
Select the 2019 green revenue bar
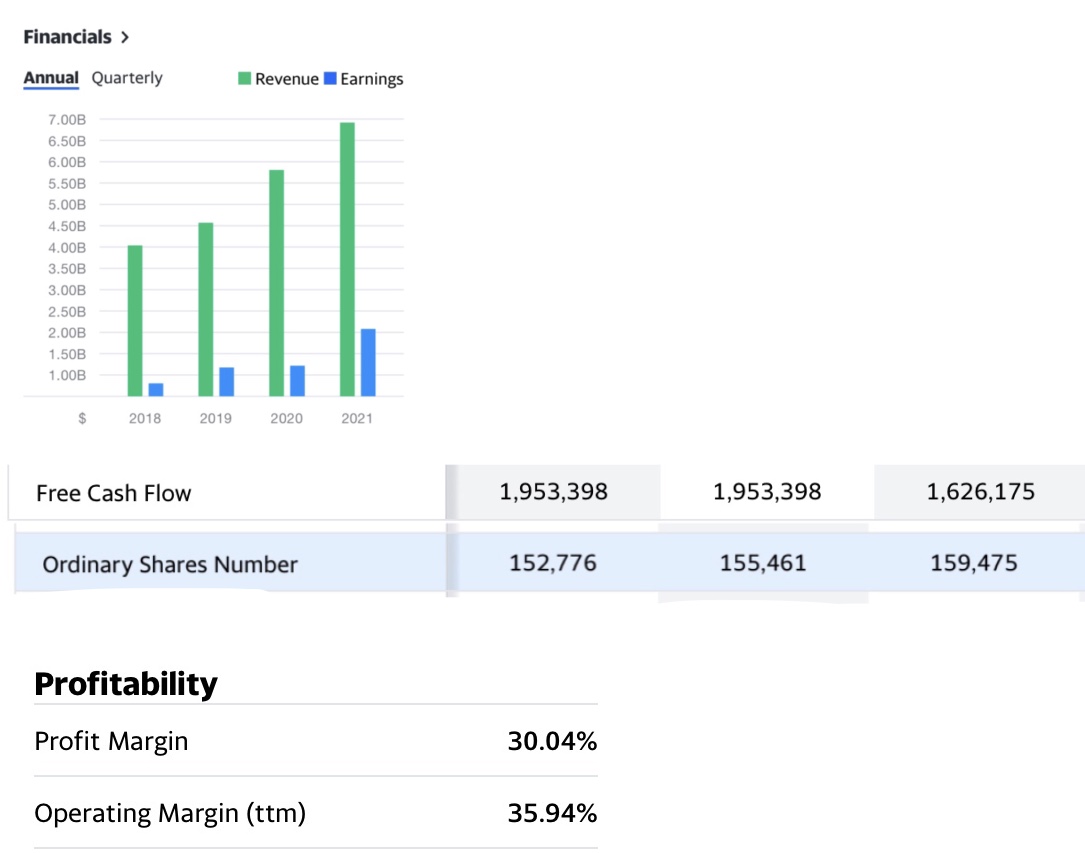(206, 310)
